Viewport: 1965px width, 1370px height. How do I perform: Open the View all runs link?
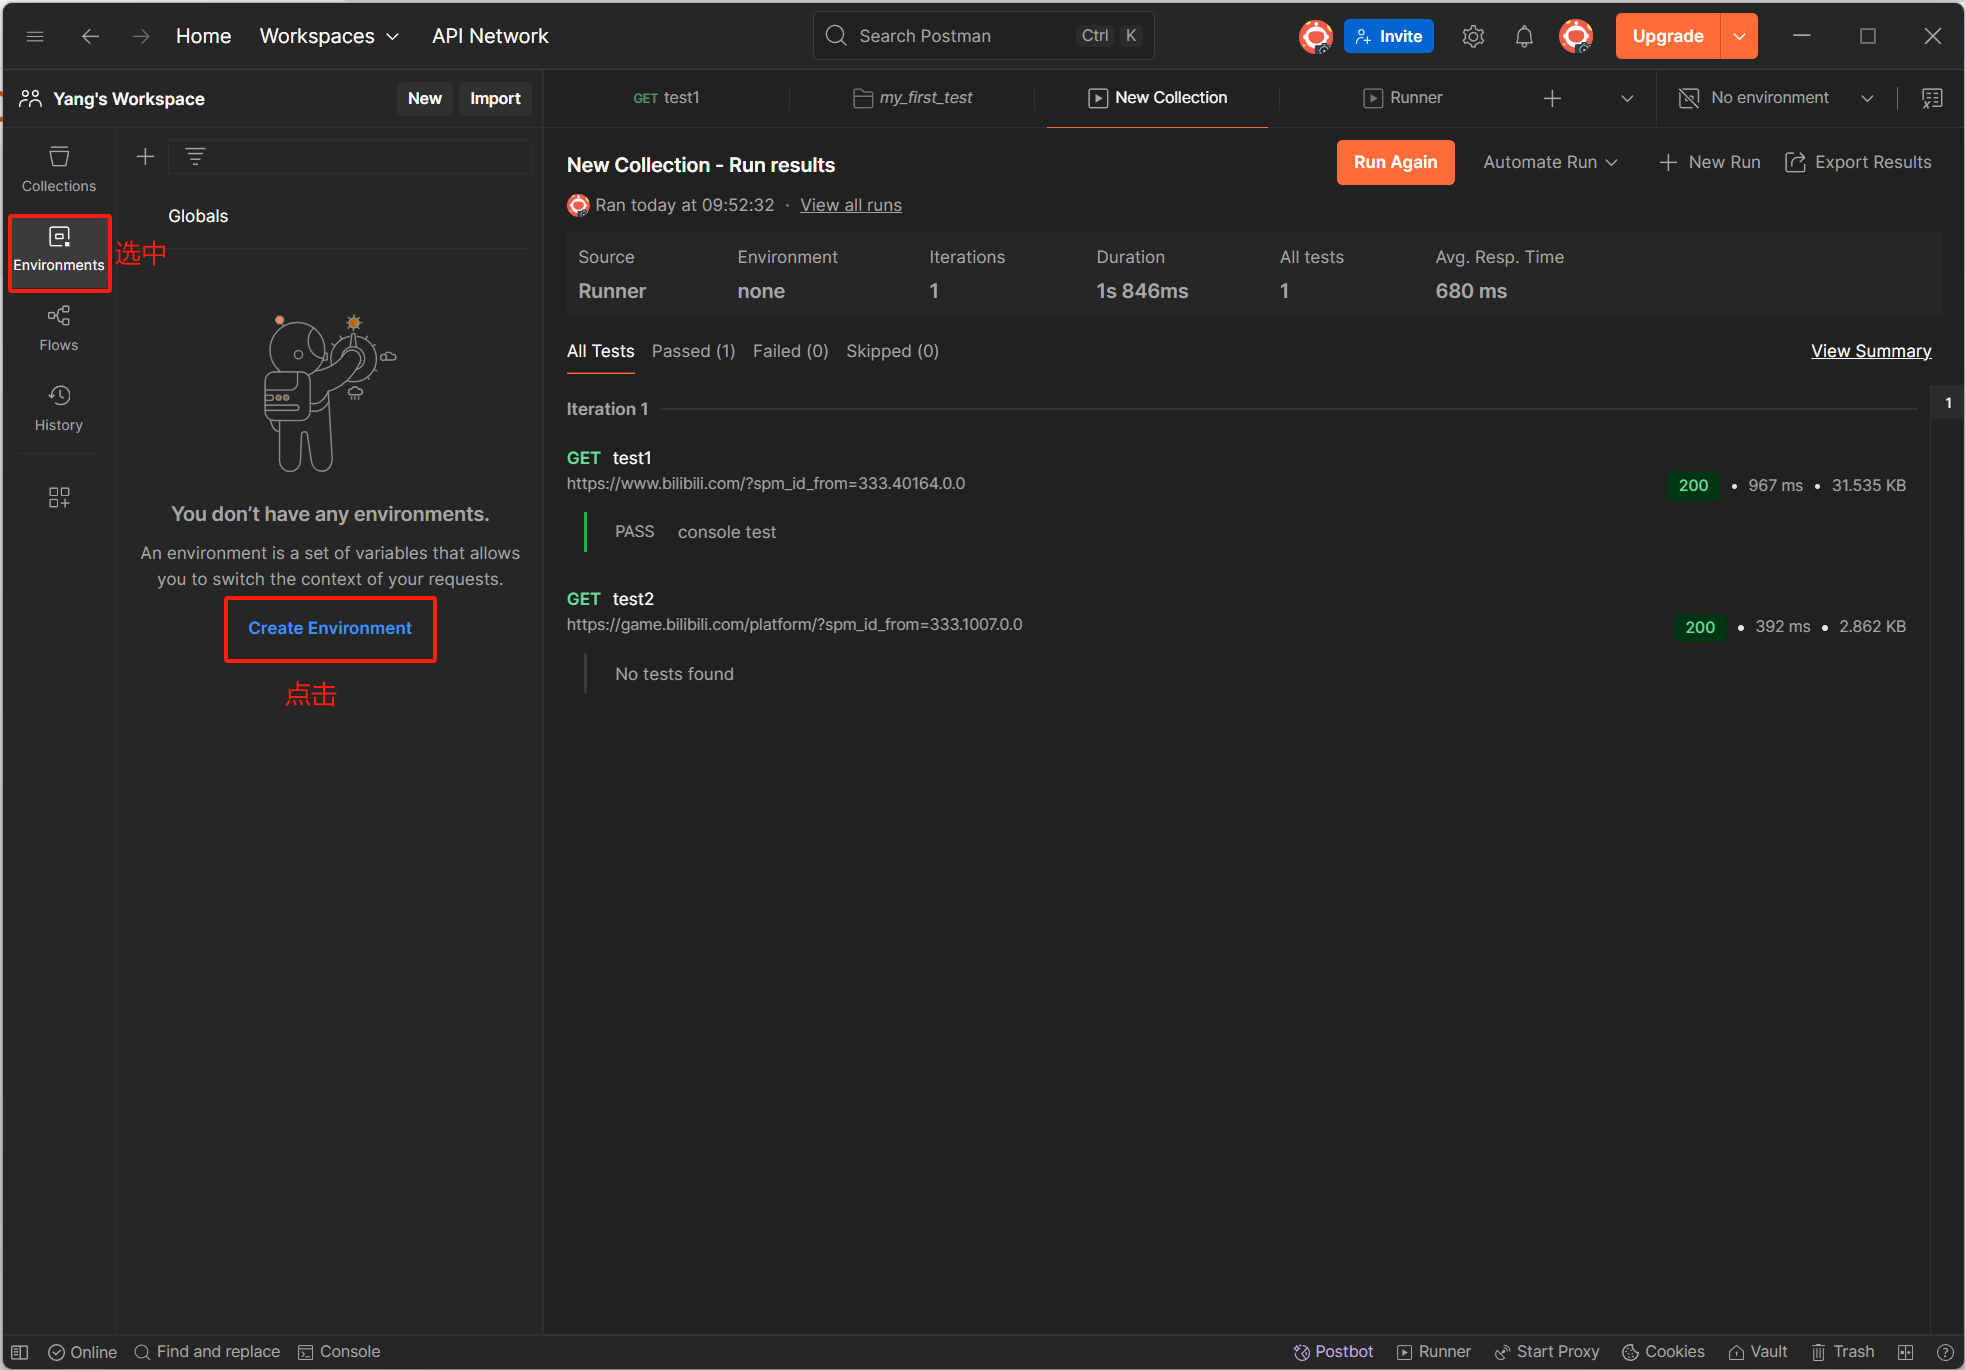(851, 205)
